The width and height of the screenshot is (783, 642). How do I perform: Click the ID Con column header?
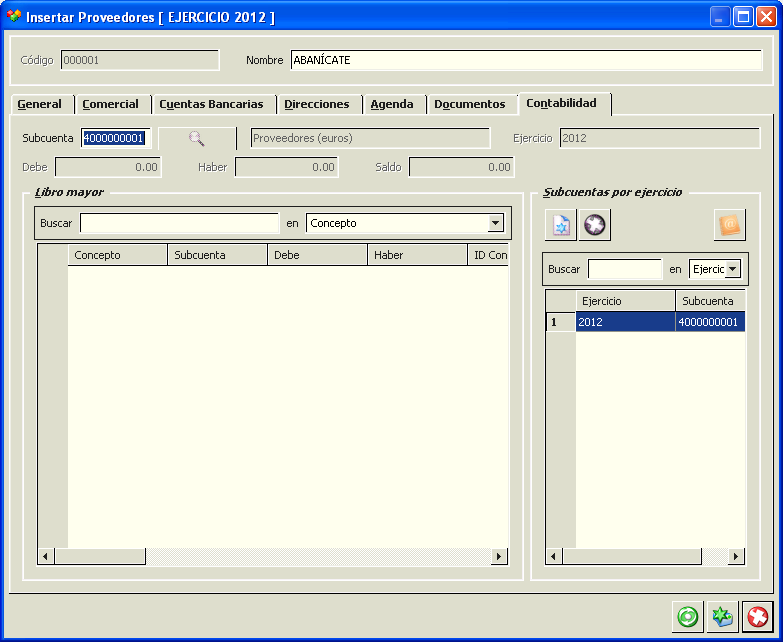(x=488, y=255)
